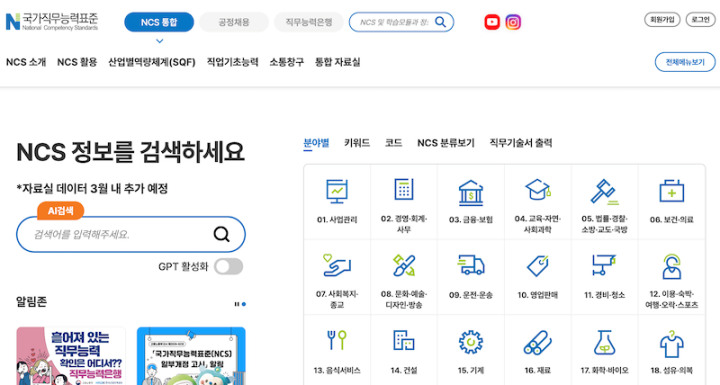Go to home via 국가직무능력표준 logo
The image size is (720, 385).
[52, 22]
